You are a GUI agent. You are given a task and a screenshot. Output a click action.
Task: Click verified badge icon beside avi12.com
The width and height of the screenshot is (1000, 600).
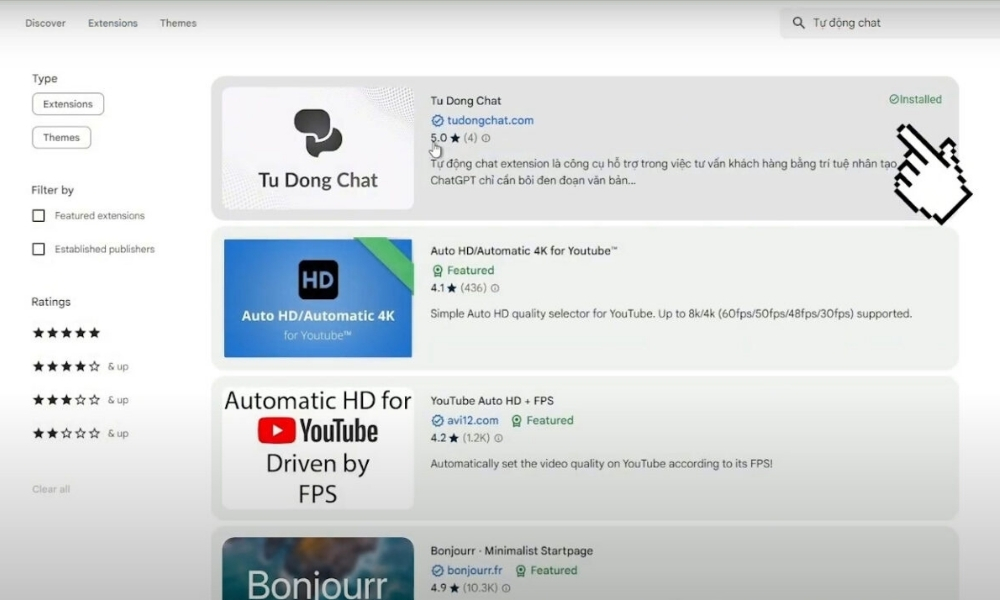click(x=437, y=421)
